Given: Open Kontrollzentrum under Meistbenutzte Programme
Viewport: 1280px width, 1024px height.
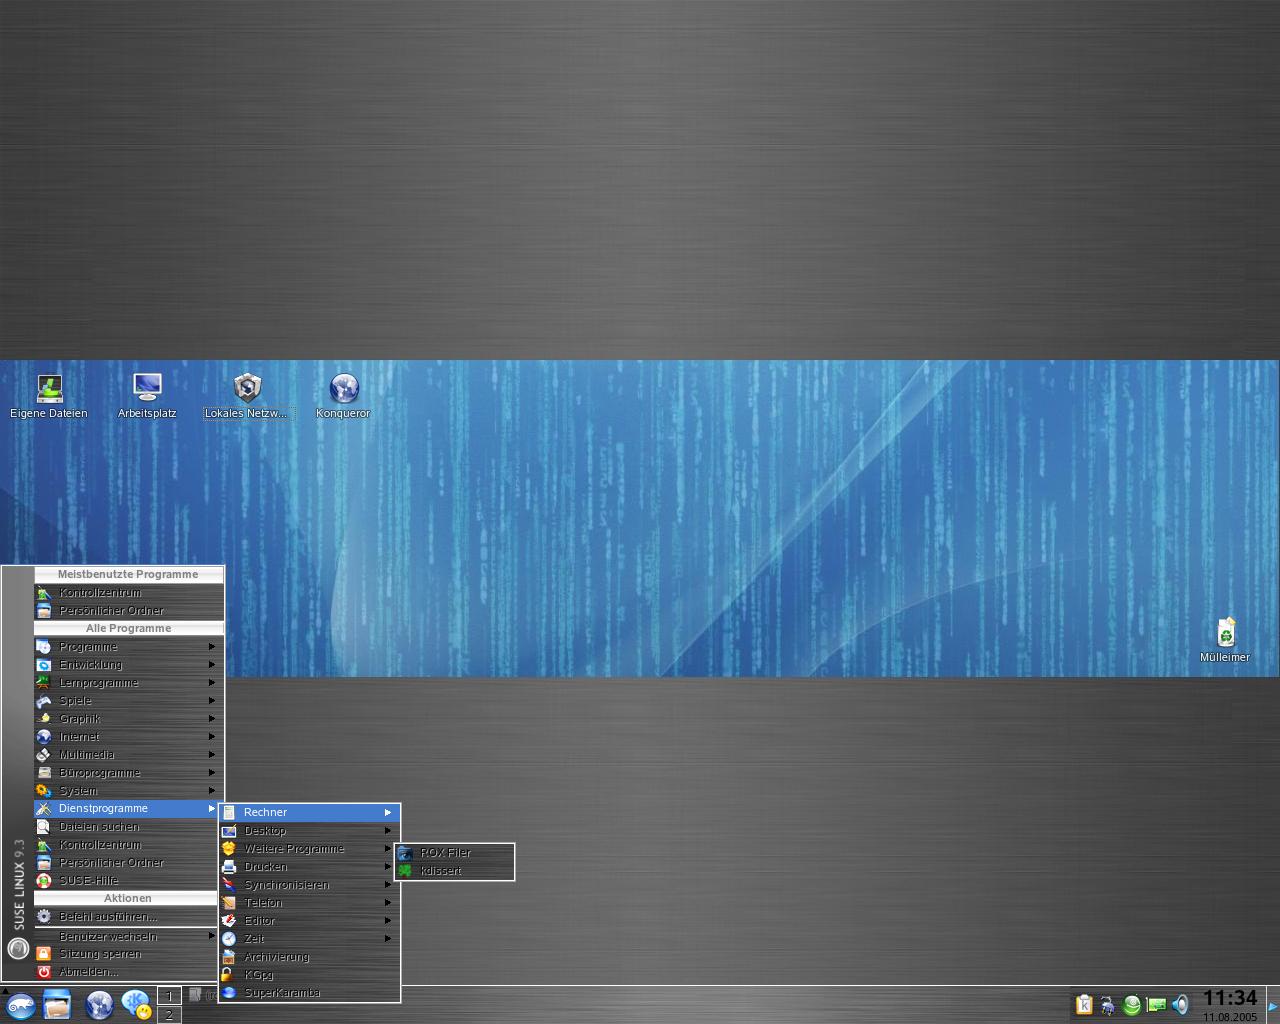Looking at the screenshot, I should coord(128,593).
